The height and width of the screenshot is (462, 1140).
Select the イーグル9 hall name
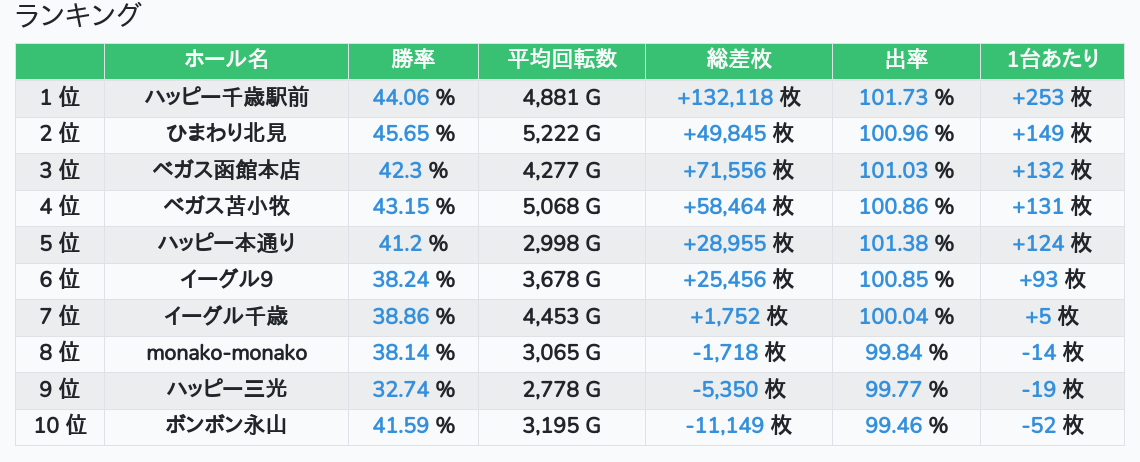tap(226, 279)
